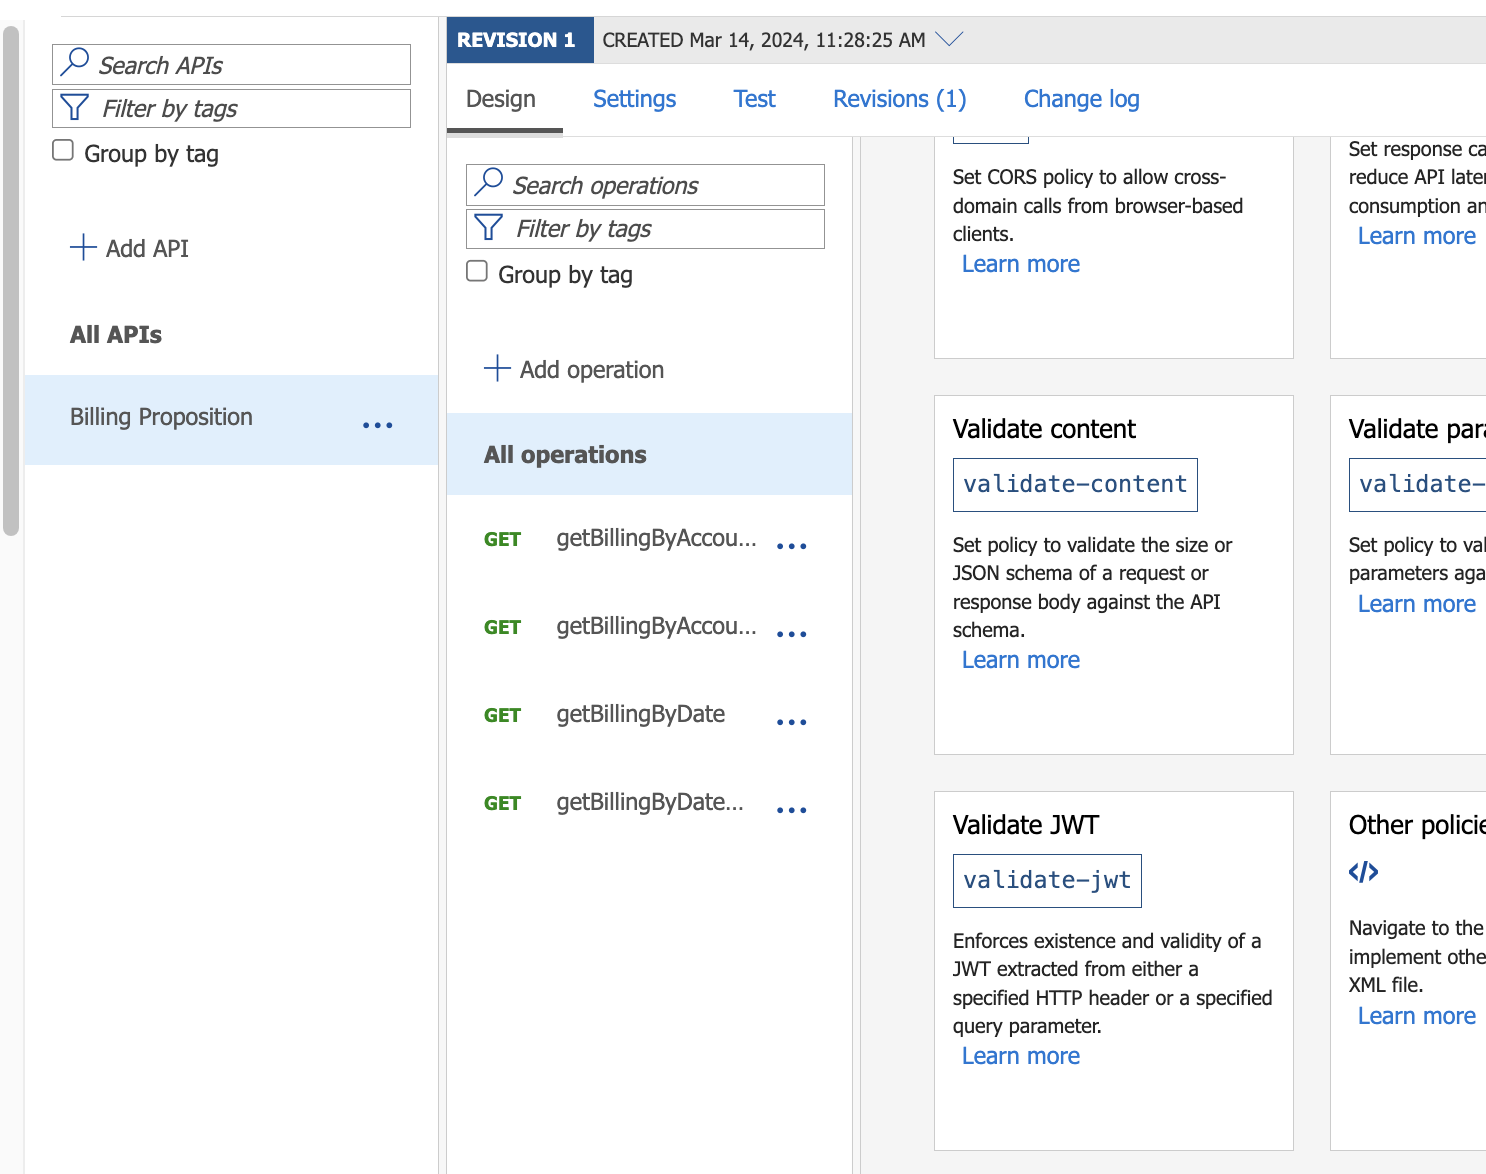Click the CREATED Mar 14, 2024 timestamp
The width and height of the screenshot is (1486, 1174).
click(764, 40)
